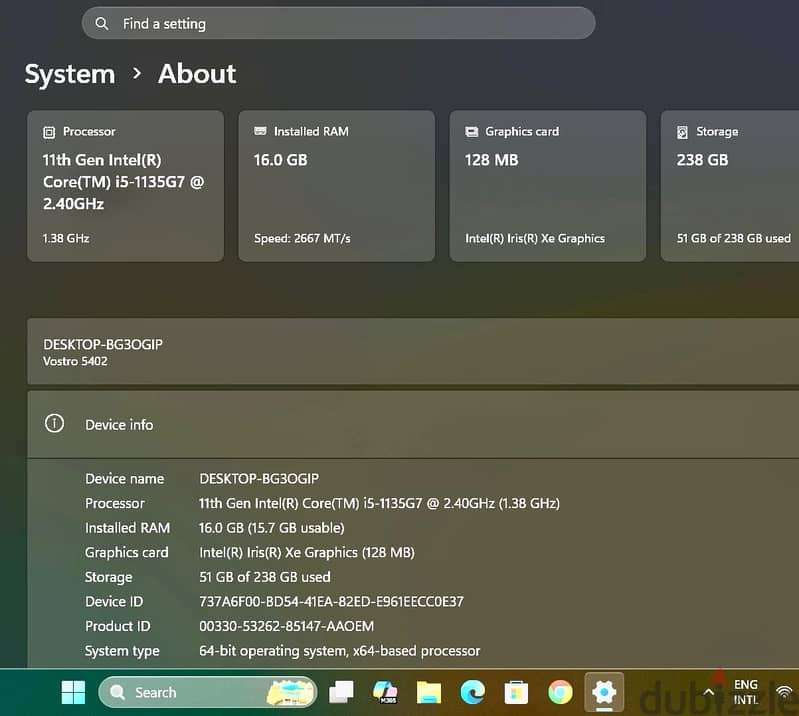Open Task View from the taskbar

pyautogui.click(x=341, y=693)
